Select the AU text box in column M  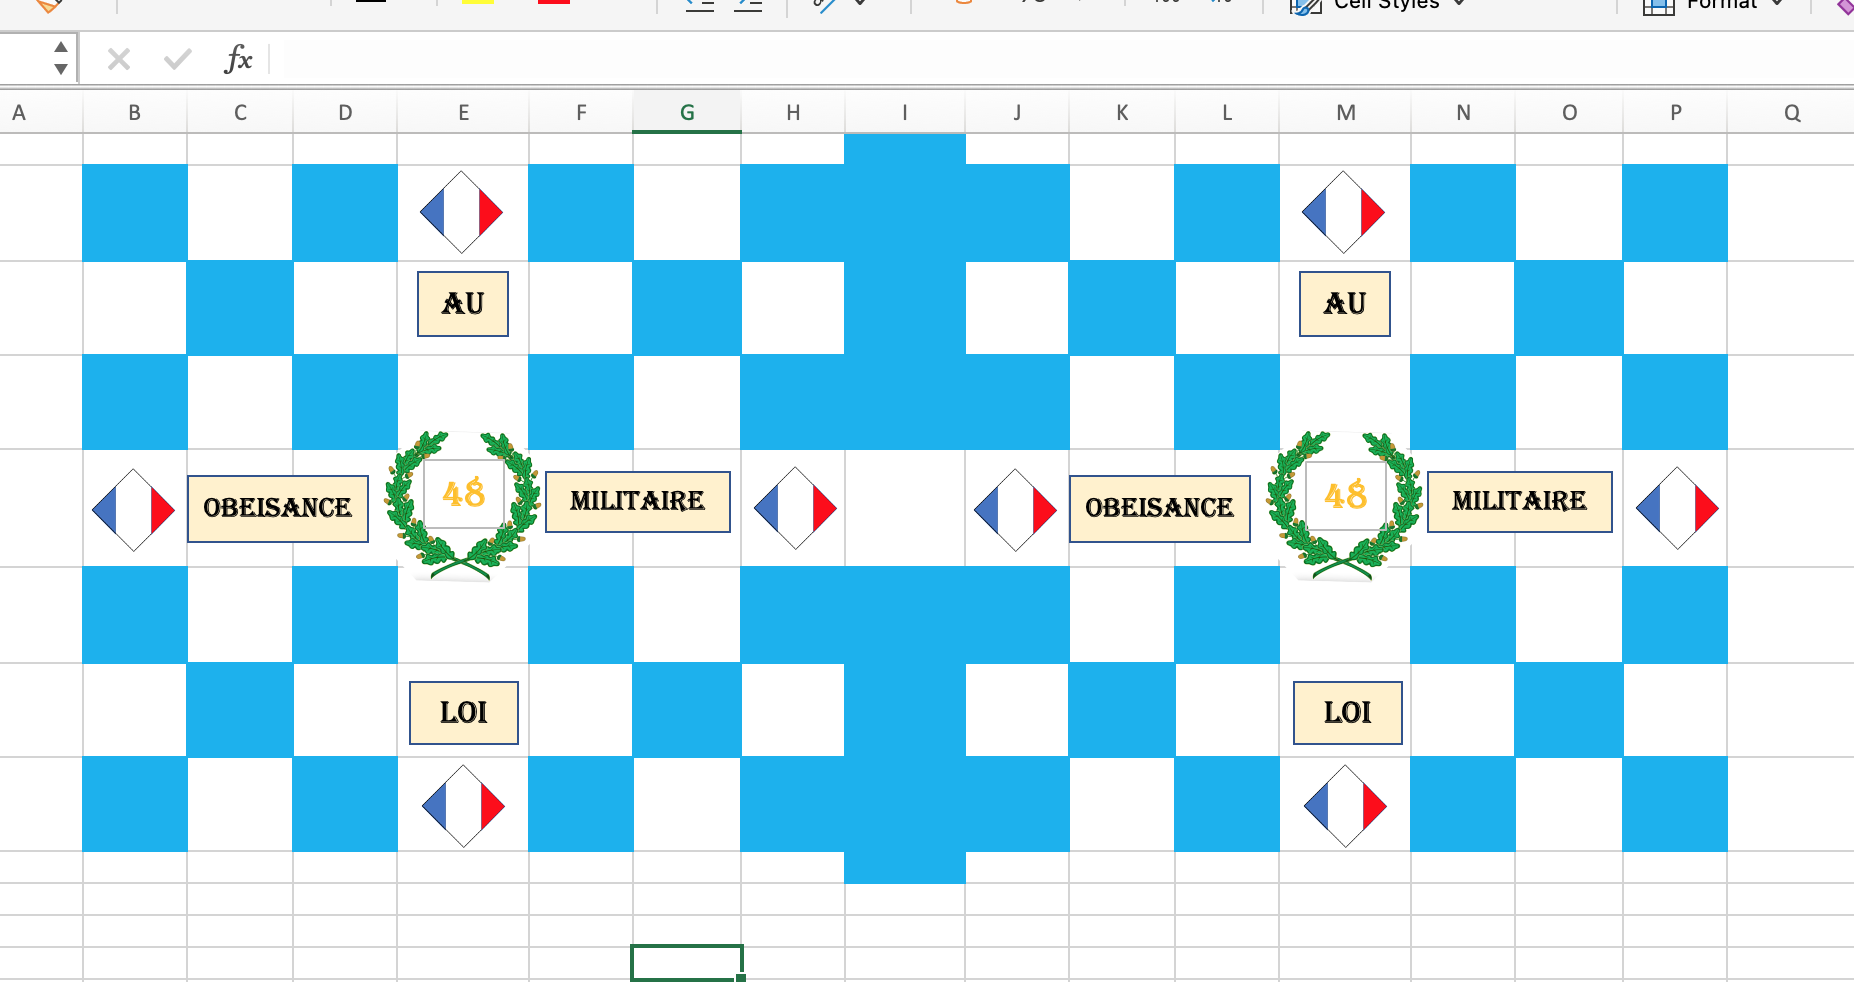click(x=1345, y=304)
